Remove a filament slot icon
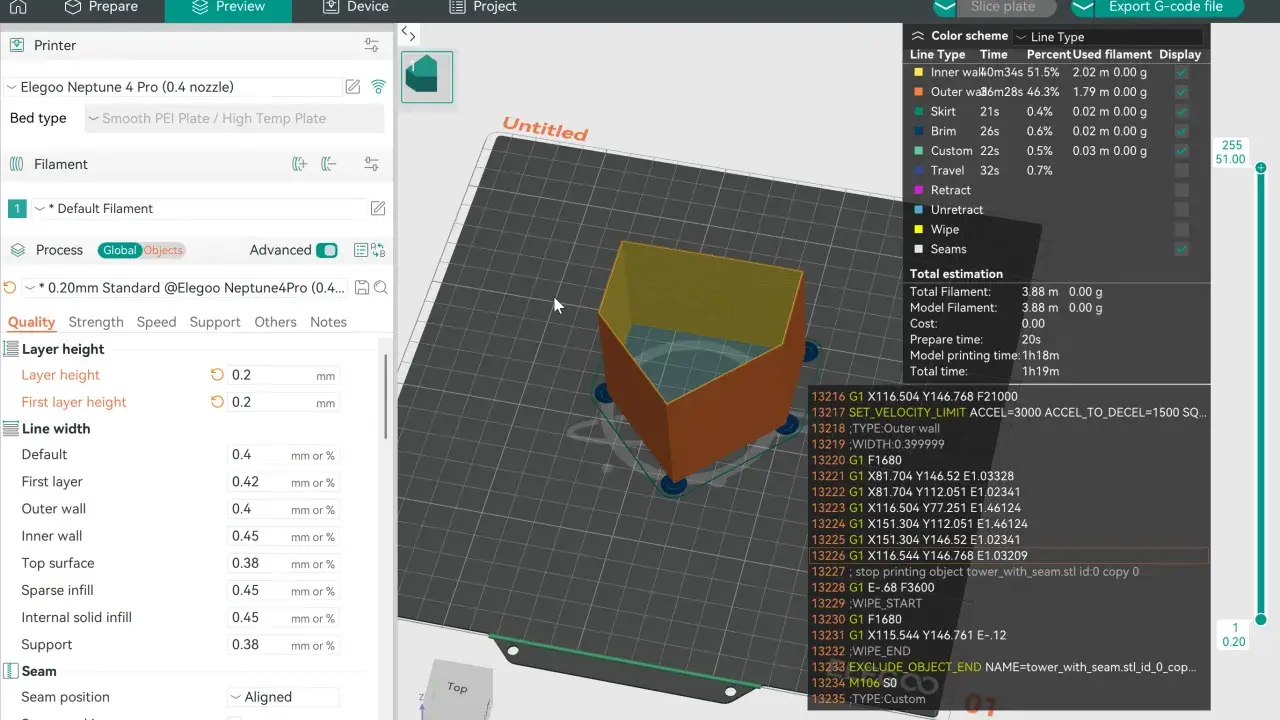This screenshot has width=1280, height=720. 329,164
